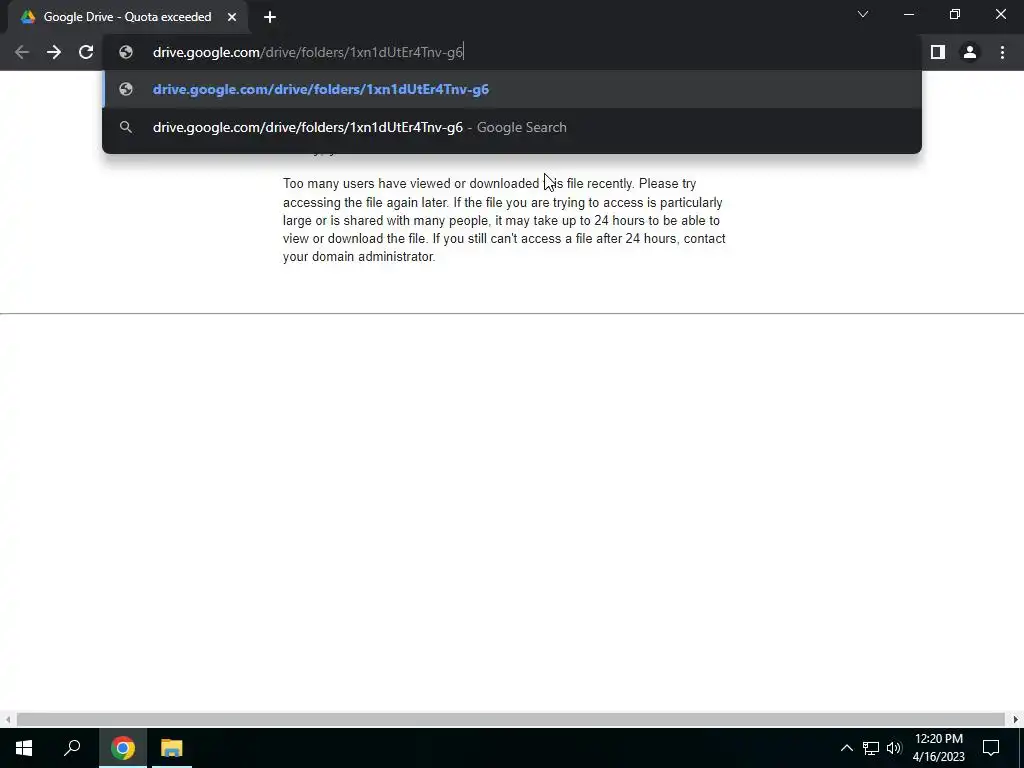1024x768 pixels.
Task: Click the 'your domain administrator' text
Action: click(x=359, y=257)
